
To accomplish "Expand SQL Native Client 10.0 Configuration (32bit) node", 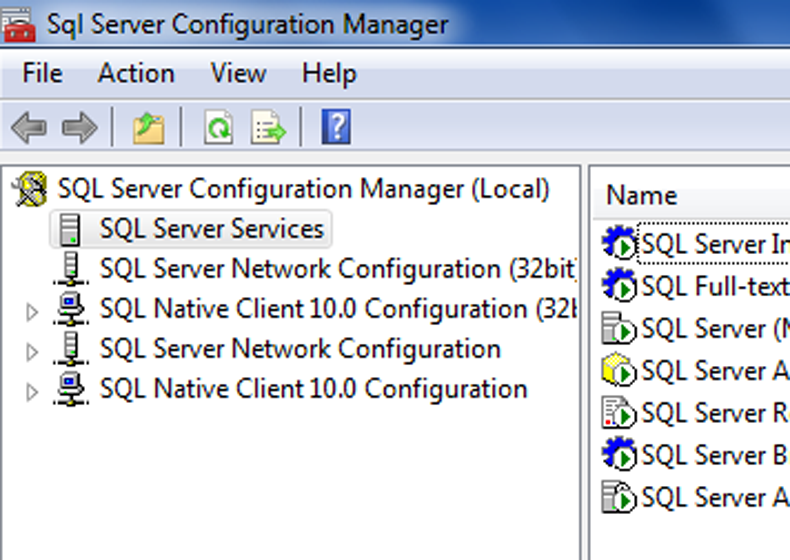I will [x=32, y=311].
